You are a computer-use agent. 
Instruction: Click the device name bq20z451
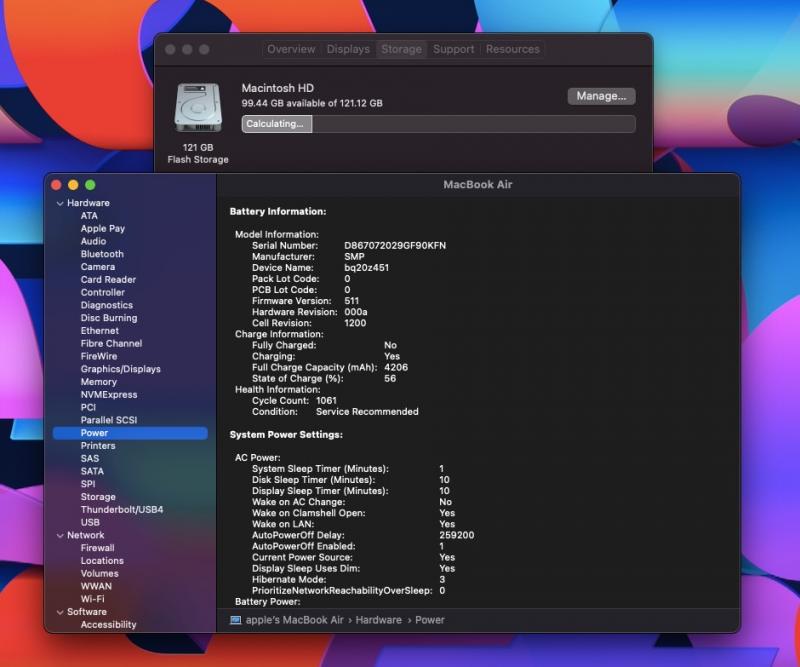coord(366,268)
